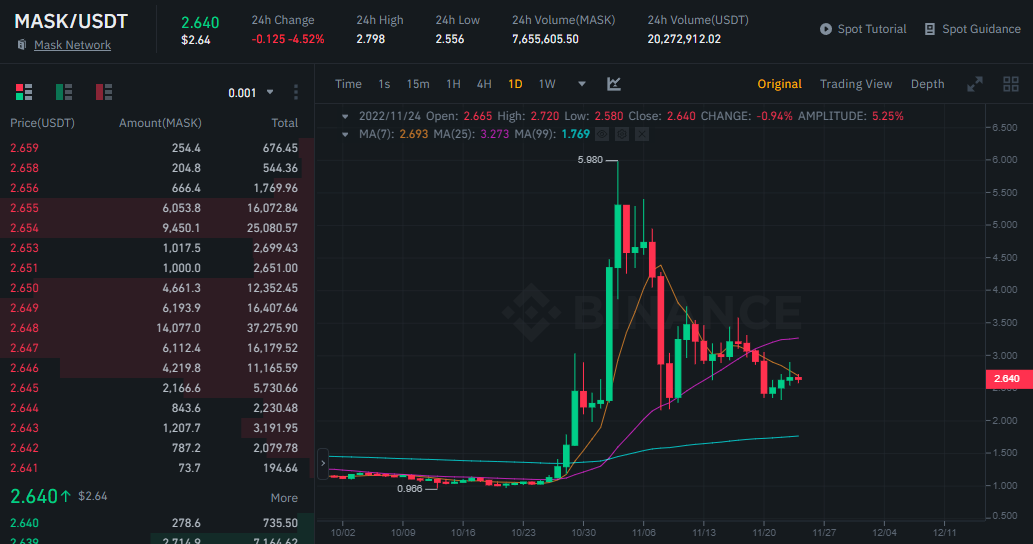This screenshot has width=1033, height=544.
Task: Click the book icon beside Mask Network
Action: coord(22,45)
